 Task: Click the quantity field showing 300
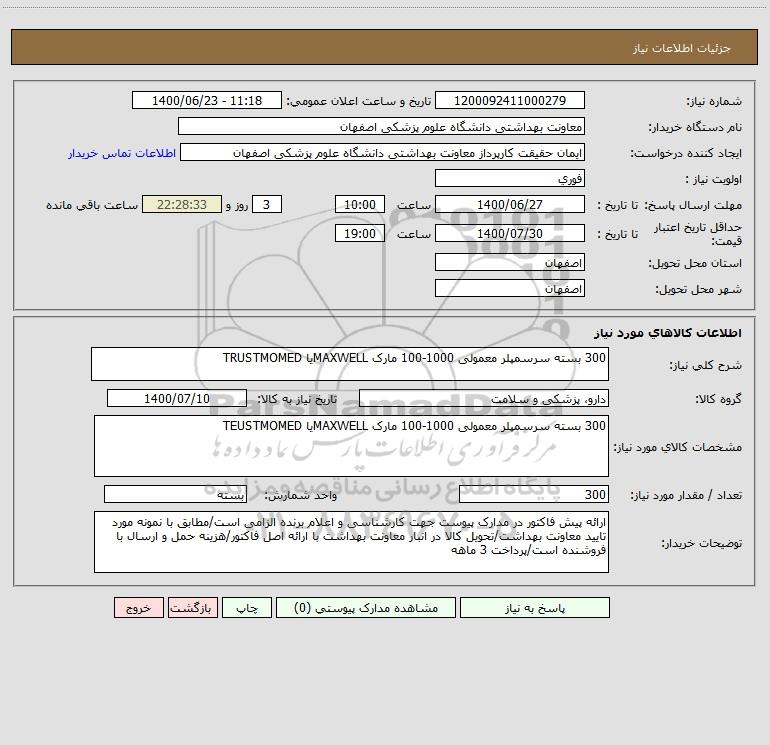point(534,495)
